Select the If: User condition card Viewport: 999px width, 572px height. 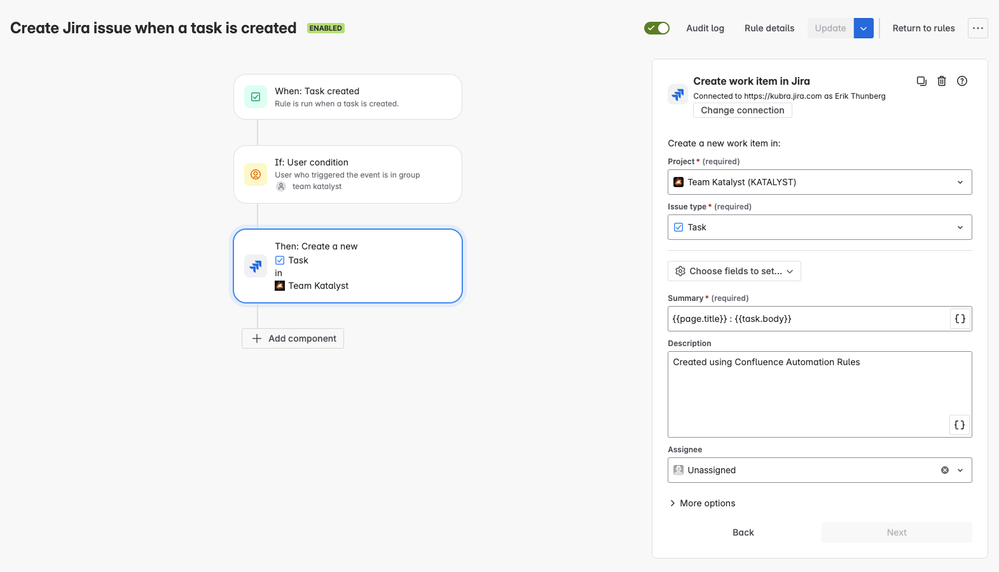[x=348, y=175]
